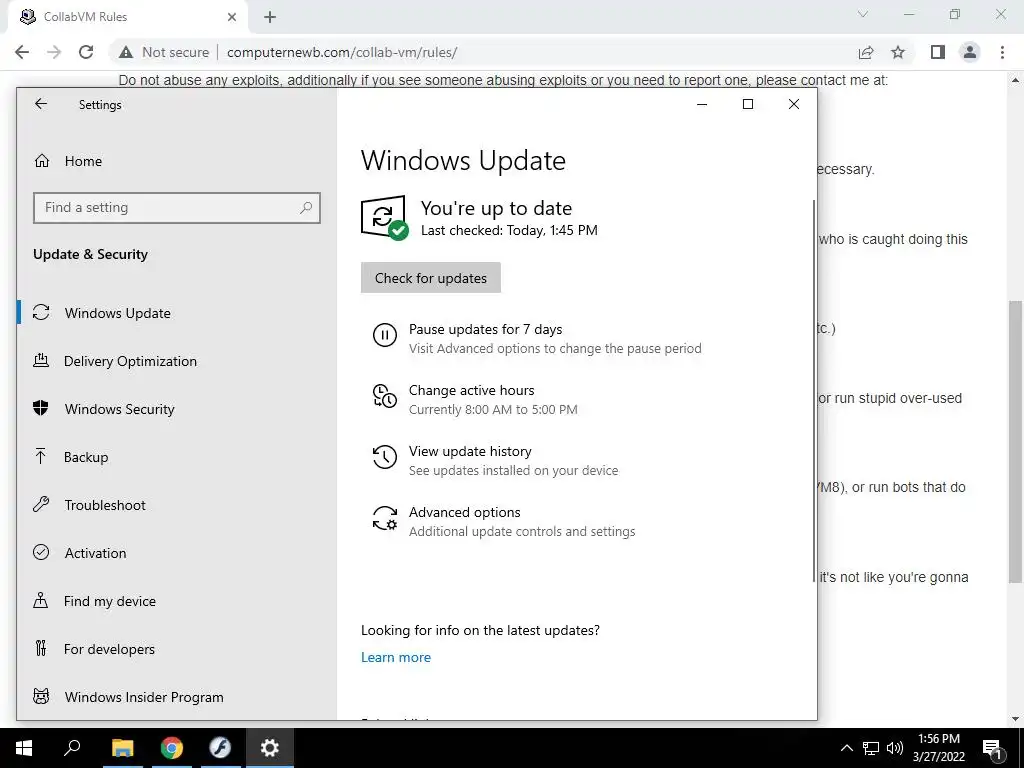Click the Not secure warning icon
Viewport: 1024px width, 768px height.
pyautogui.click(x=126, y=52)
